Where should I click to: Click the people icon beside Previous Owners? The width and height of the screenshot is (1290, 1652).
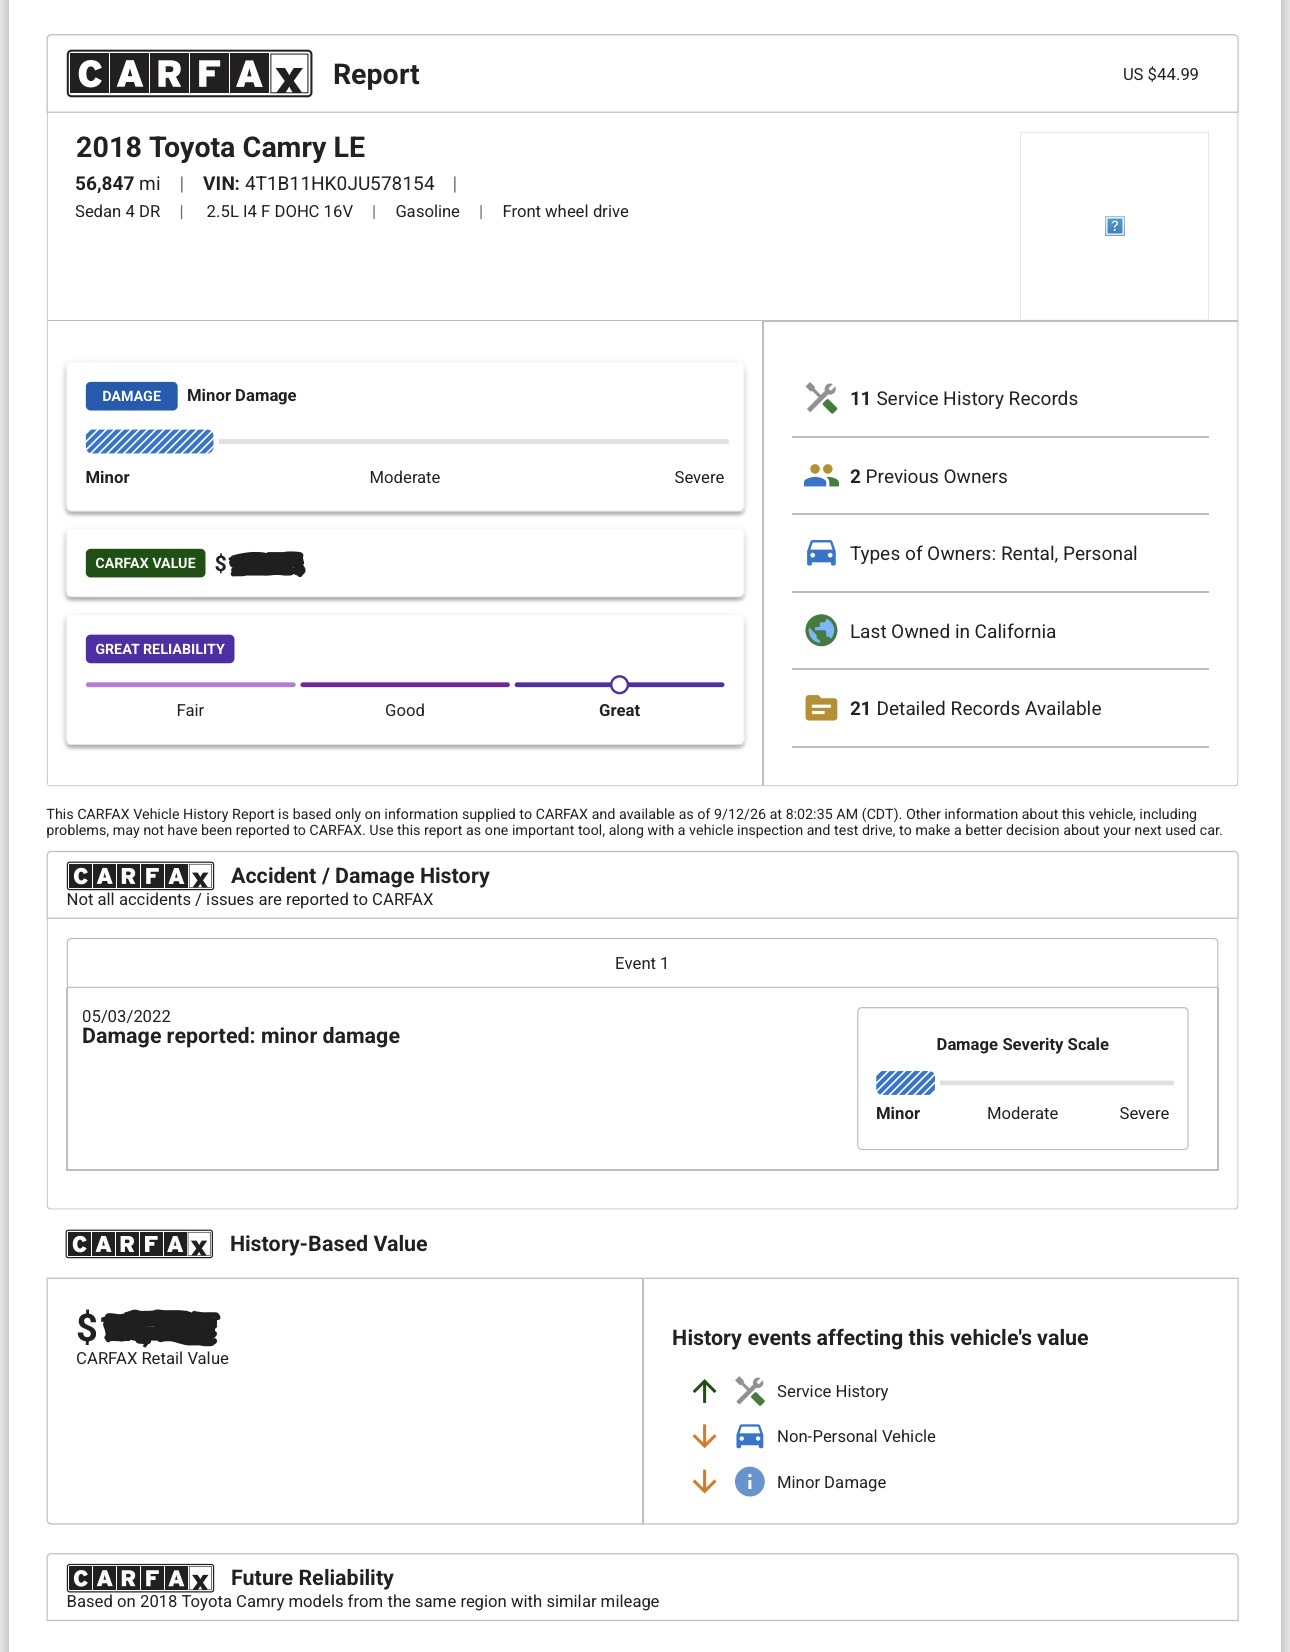coord(821,476)
